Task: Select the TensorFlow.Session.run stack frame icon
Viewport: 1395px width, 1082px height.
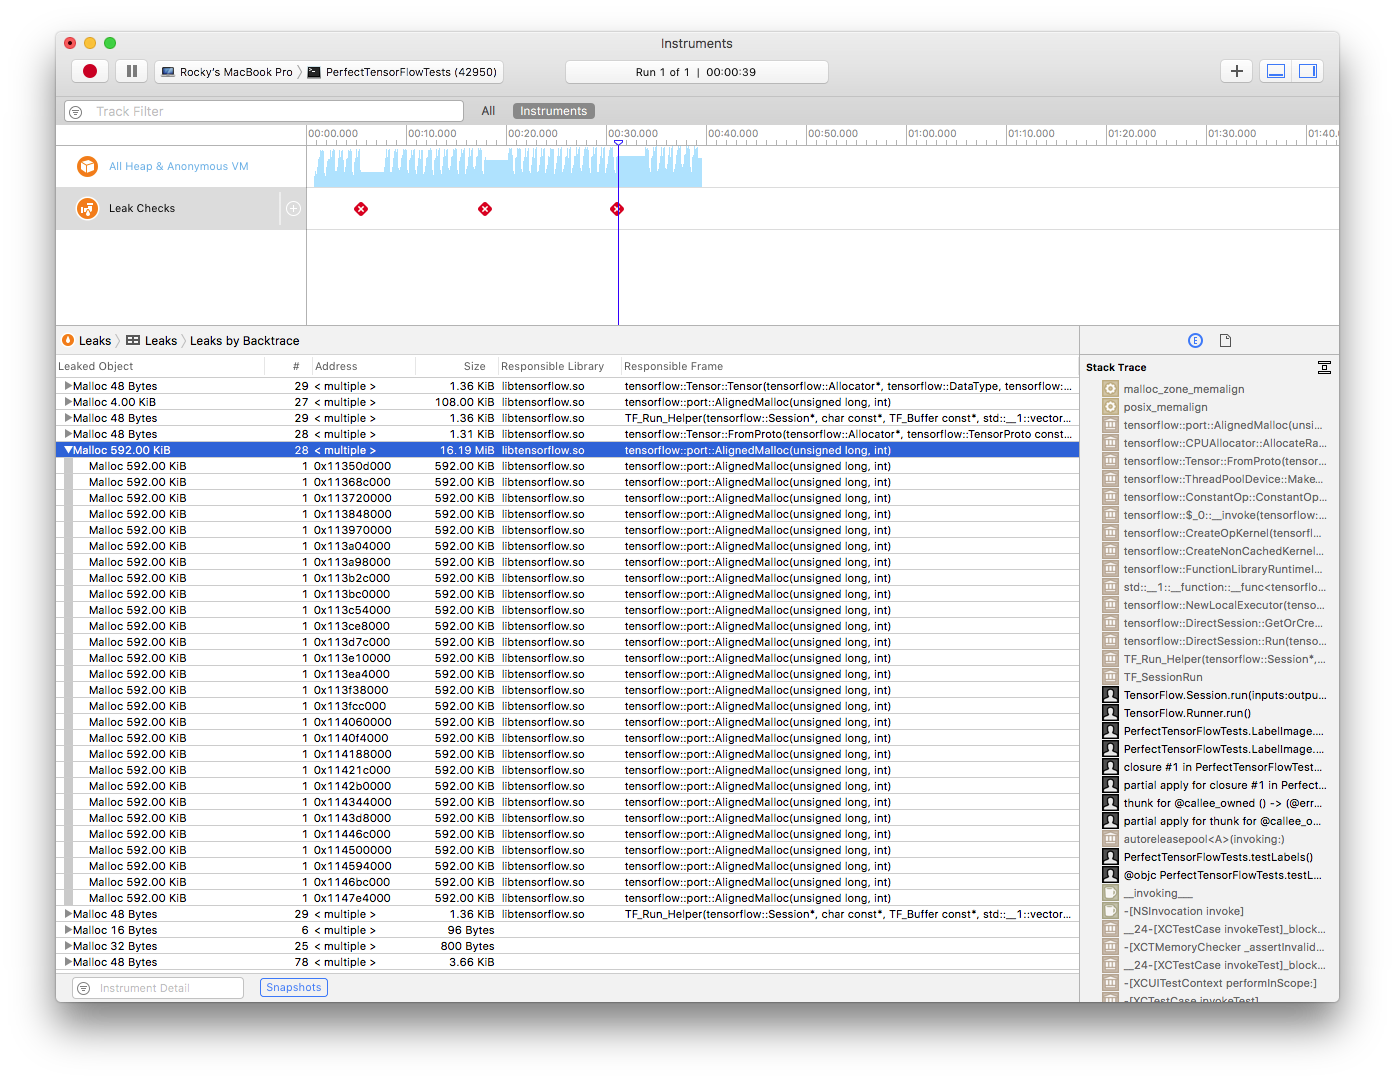Action: (1110, 695)
